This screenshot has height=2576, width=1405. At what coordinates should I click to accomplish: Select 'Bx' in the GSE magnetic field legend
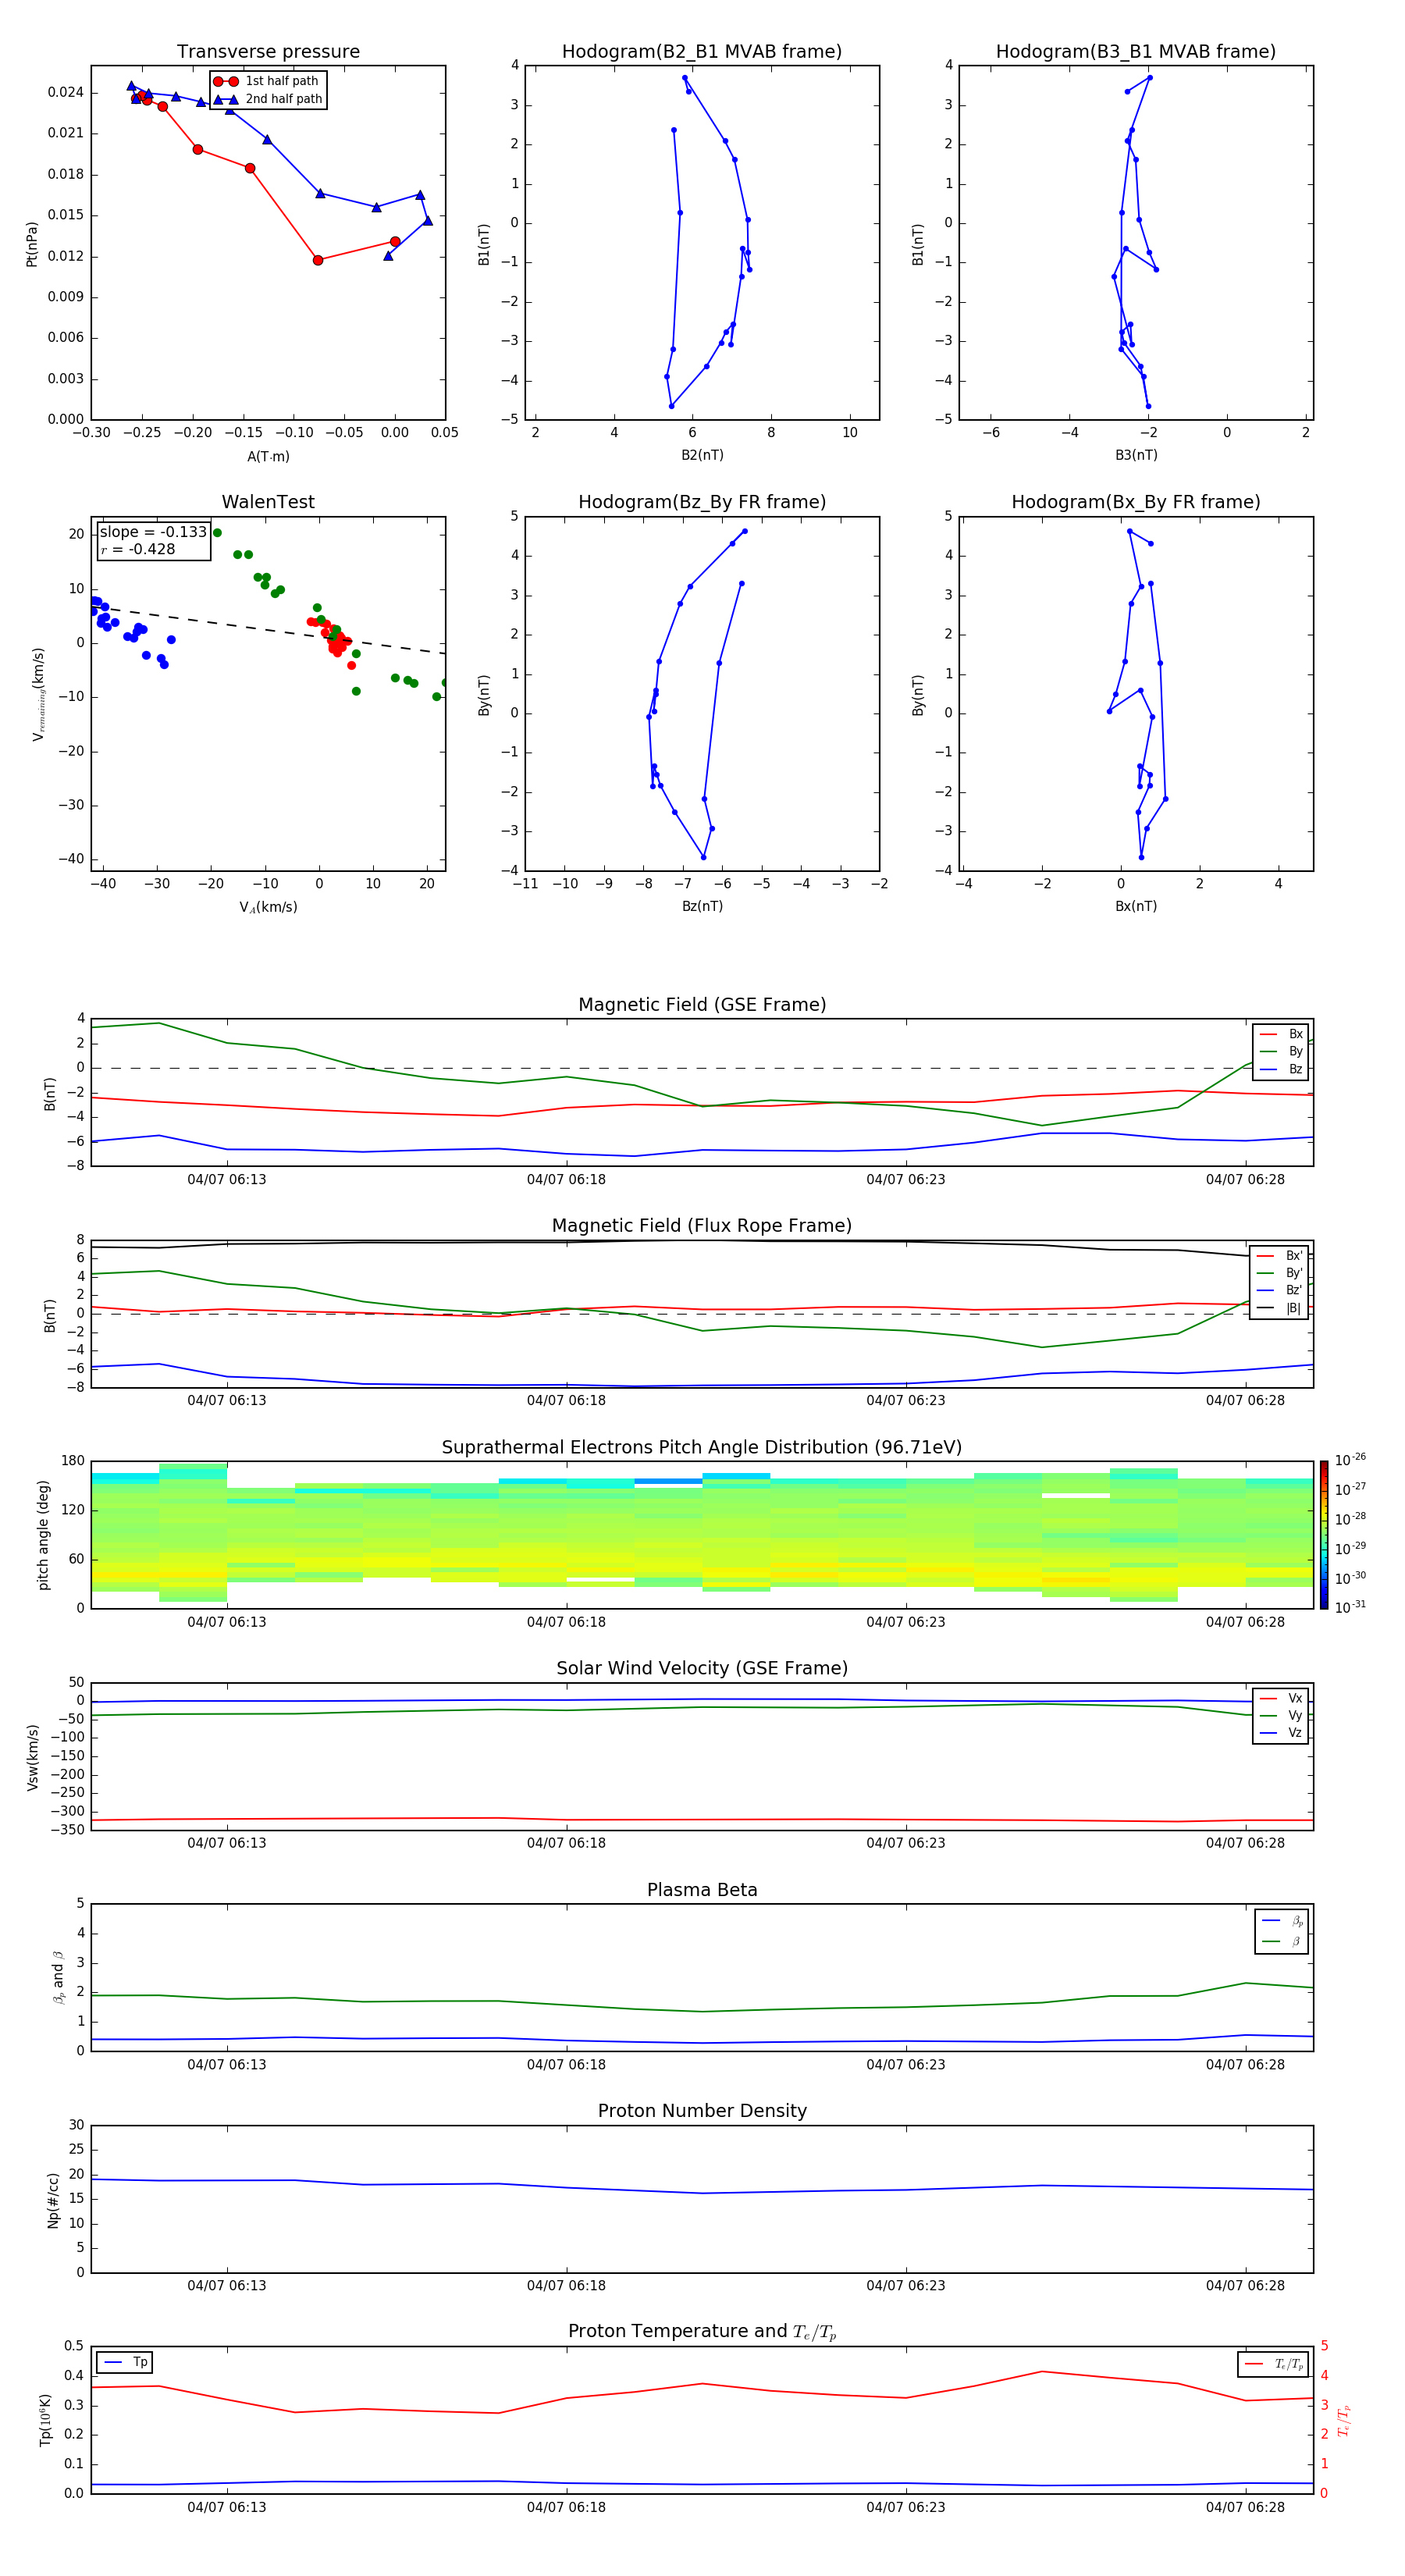(1281, 1034)
